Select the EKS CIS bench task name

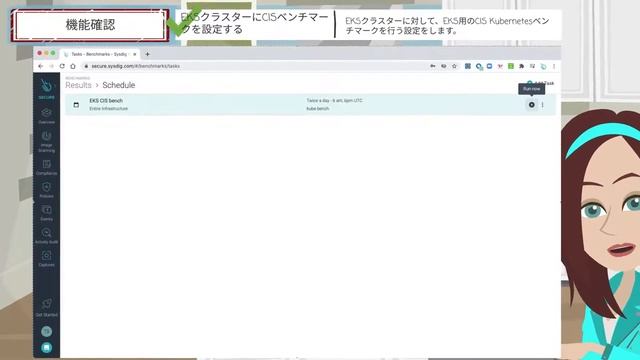coord(106,100)
